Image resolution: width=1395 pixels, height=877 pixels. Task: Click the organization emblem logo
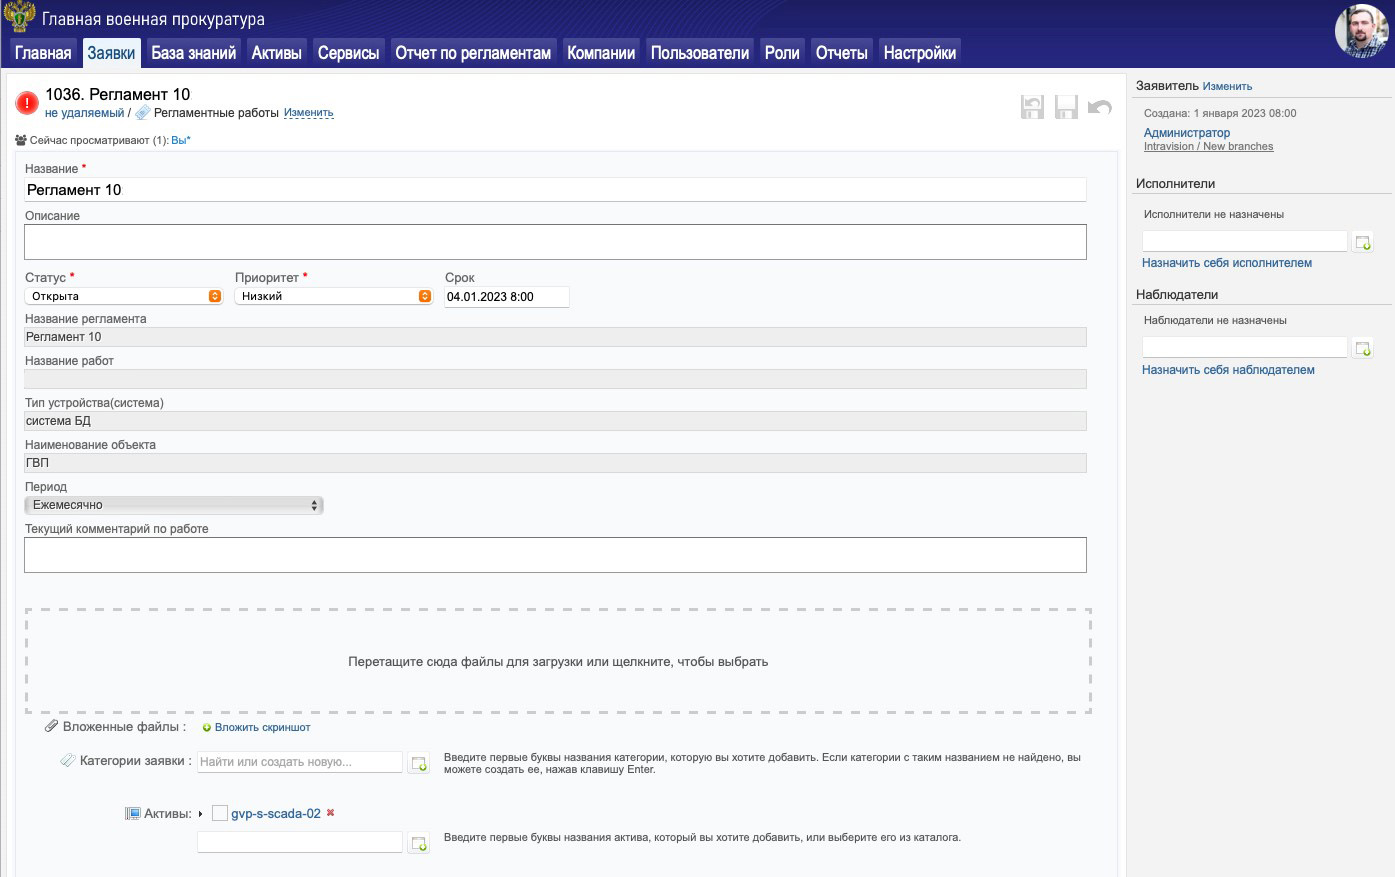(x=20, y=18)
